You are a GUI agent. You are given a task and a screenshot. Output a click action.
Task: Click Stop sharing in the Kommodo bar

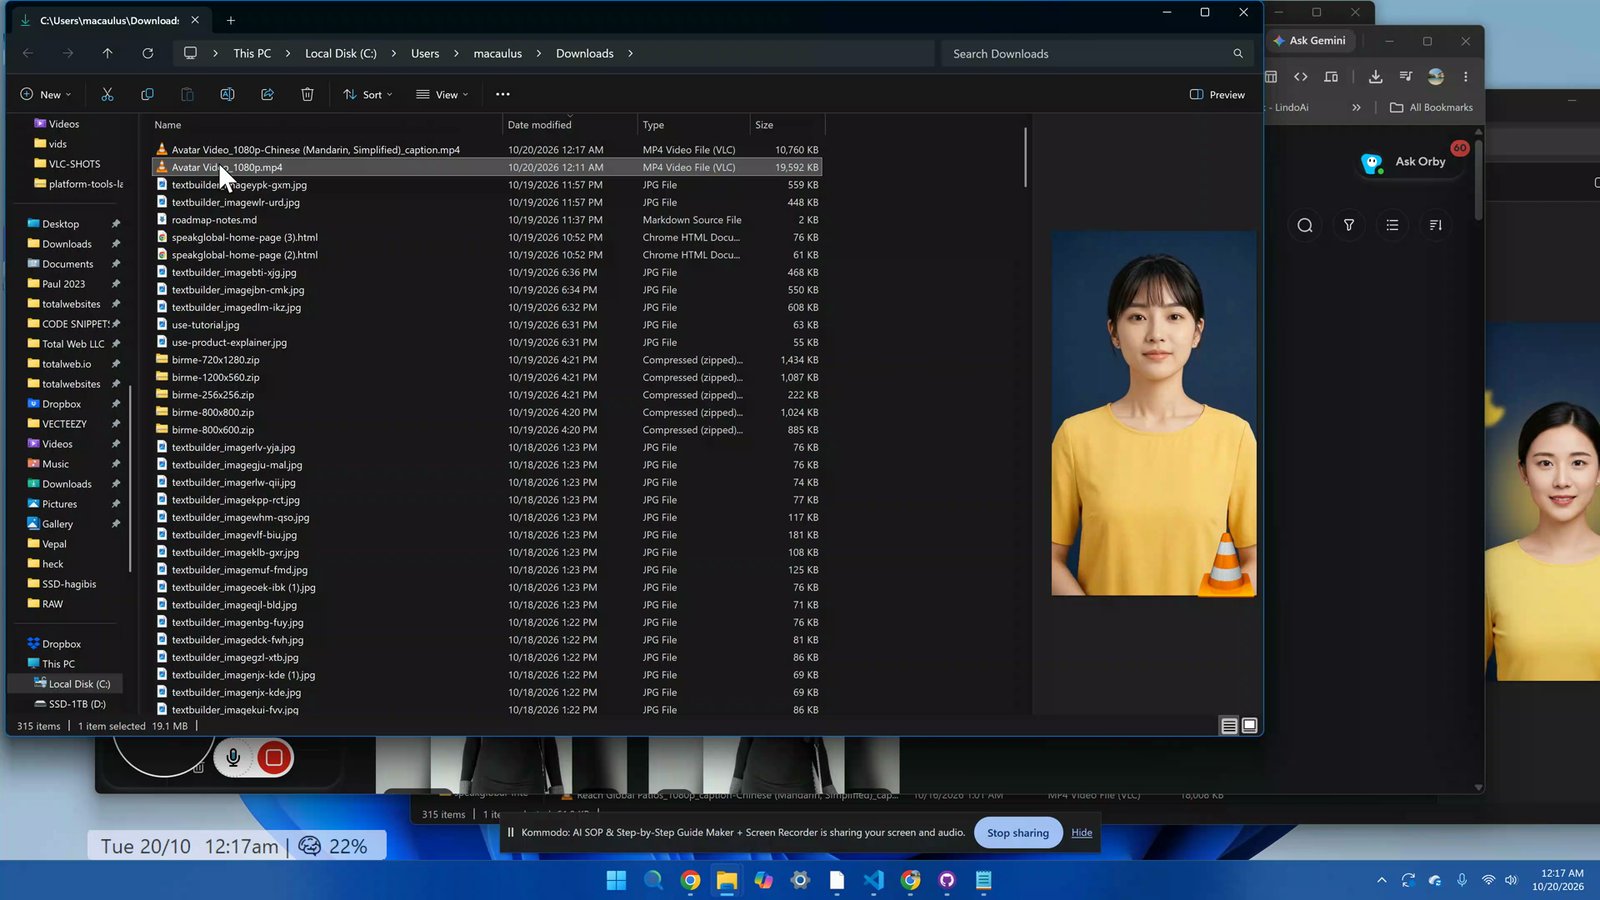pos(1018,832)
